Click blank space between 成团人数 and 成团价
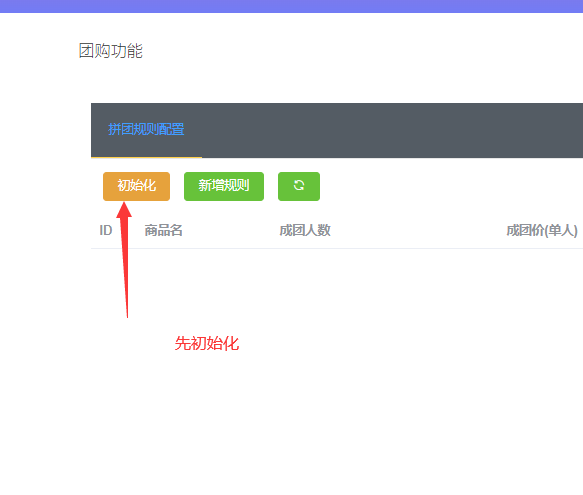583x495 pixels. 418,231
